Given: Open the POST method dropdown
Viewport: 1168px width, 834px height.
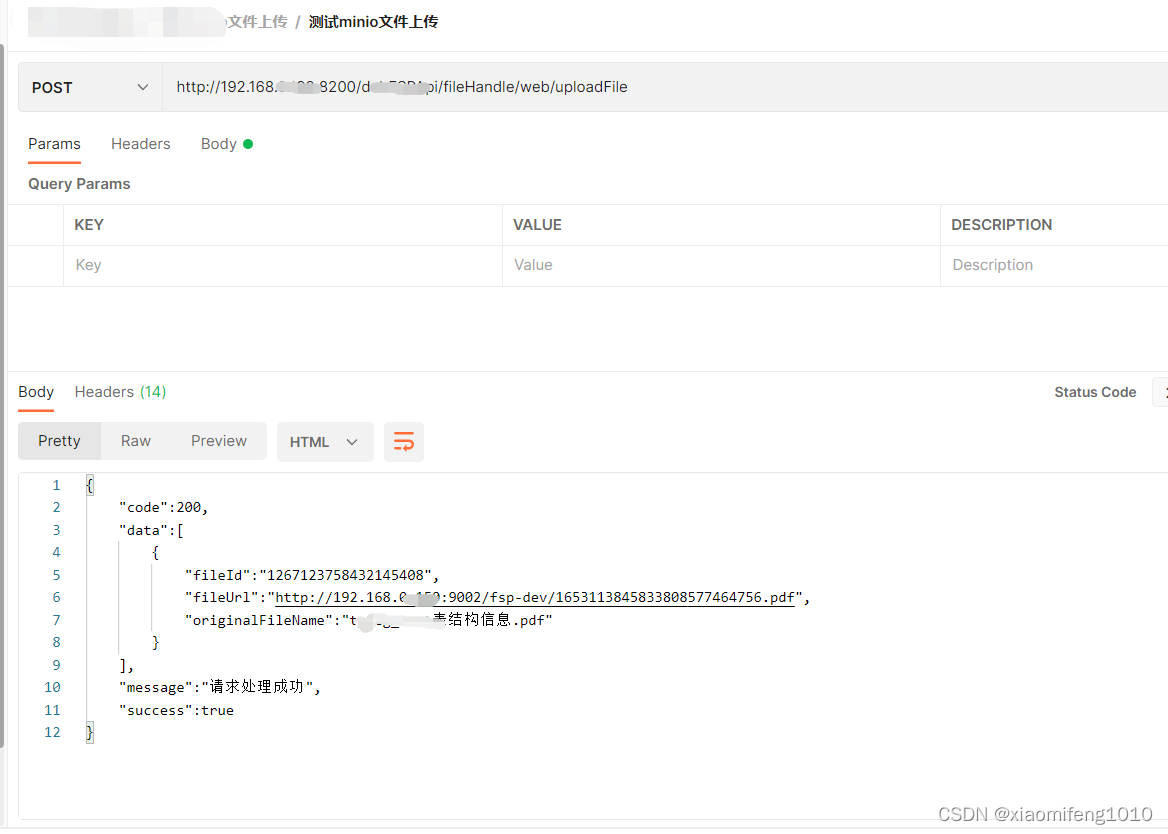Looking at the screenshot, I should tap(90, 87).
